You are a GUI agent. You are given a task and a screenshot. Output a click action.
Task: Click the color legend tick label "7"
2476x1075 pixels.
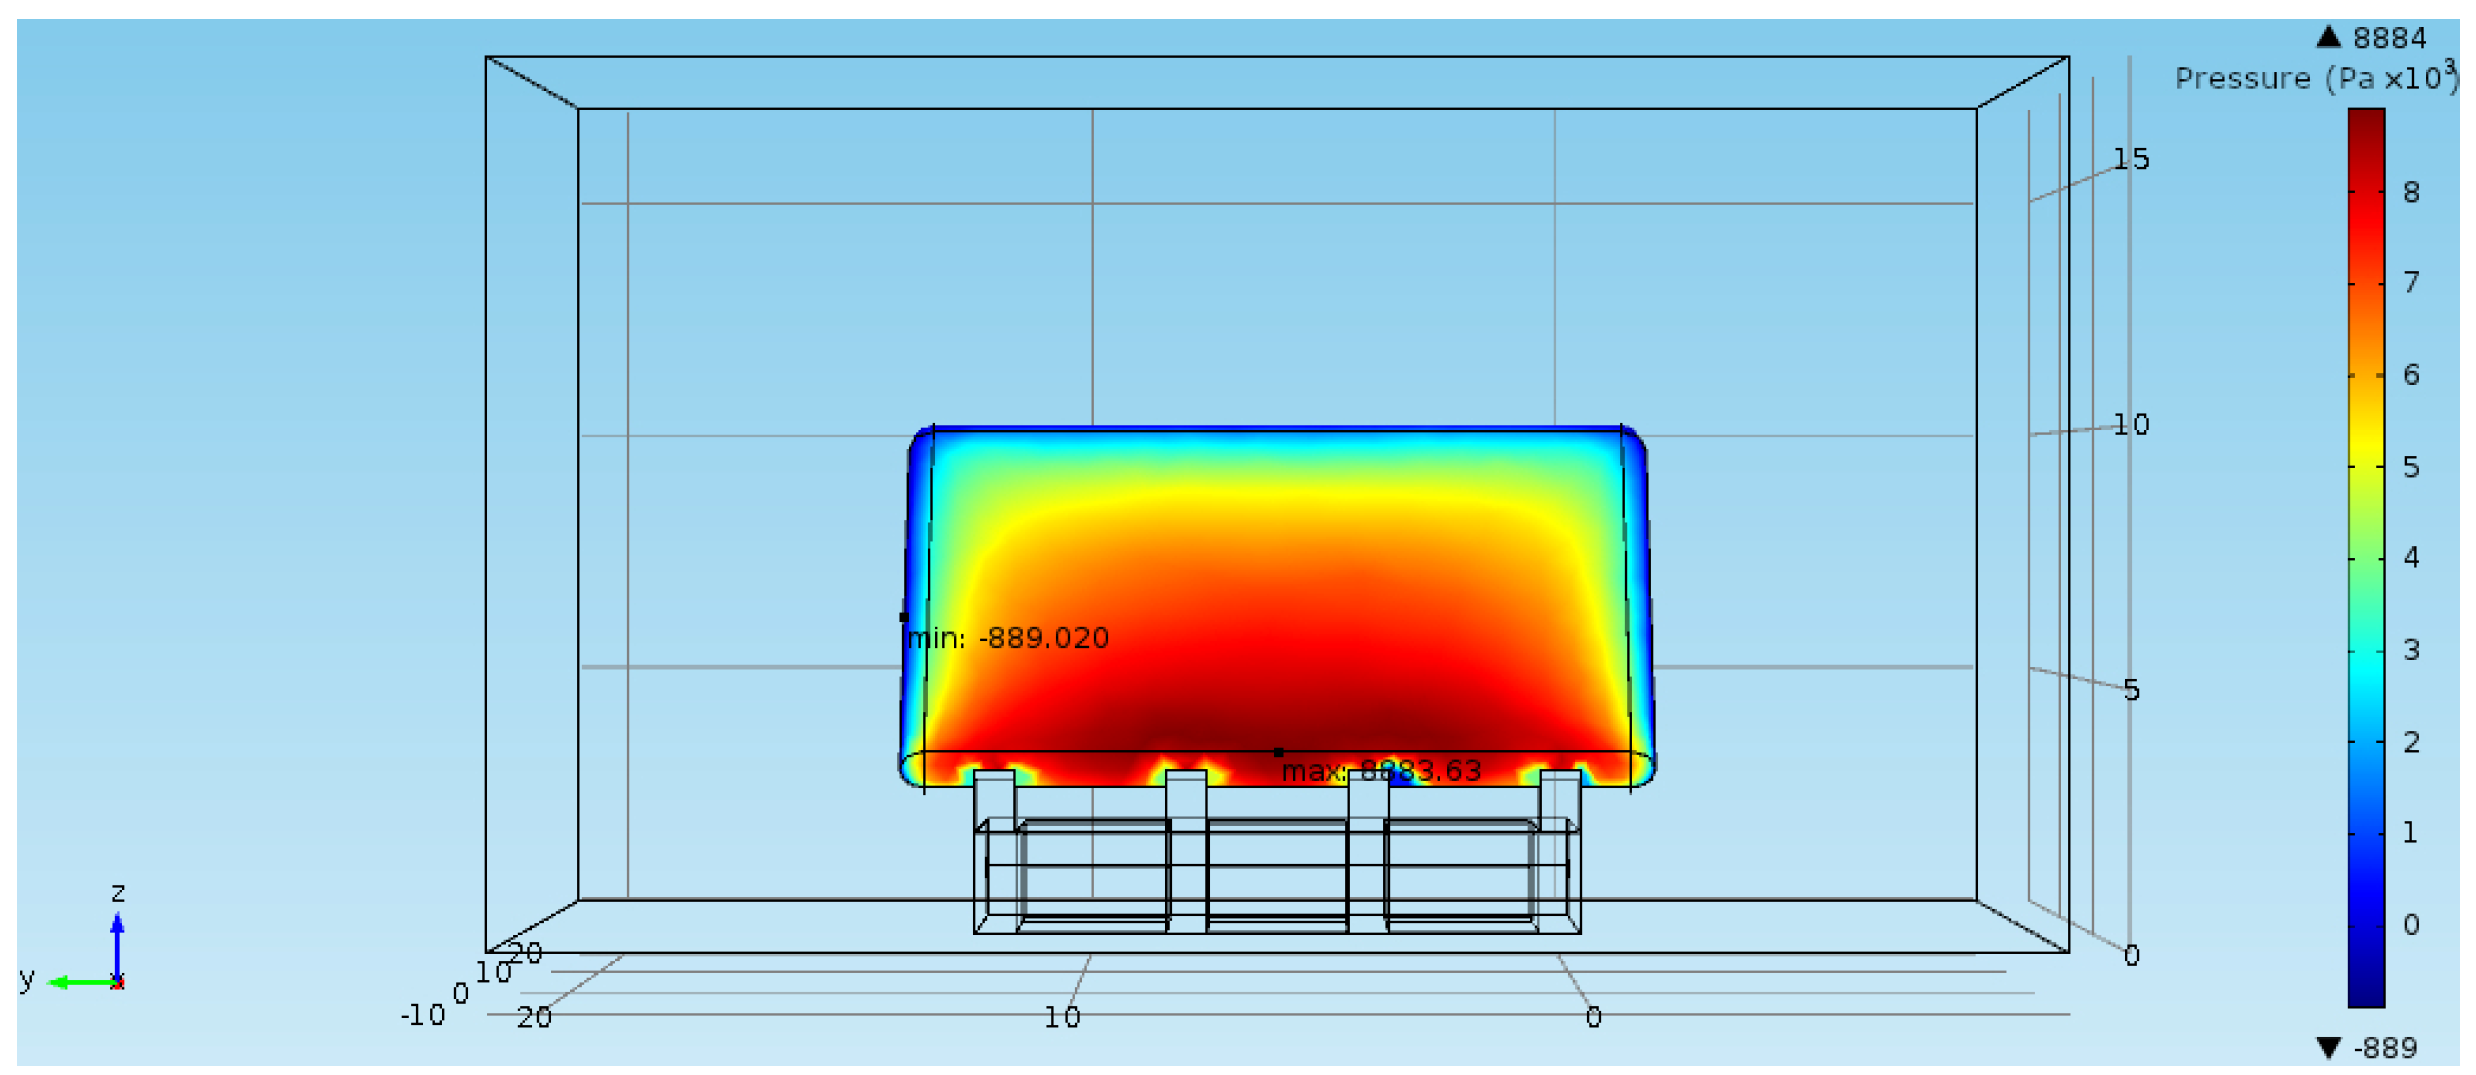coord(2411,283)
